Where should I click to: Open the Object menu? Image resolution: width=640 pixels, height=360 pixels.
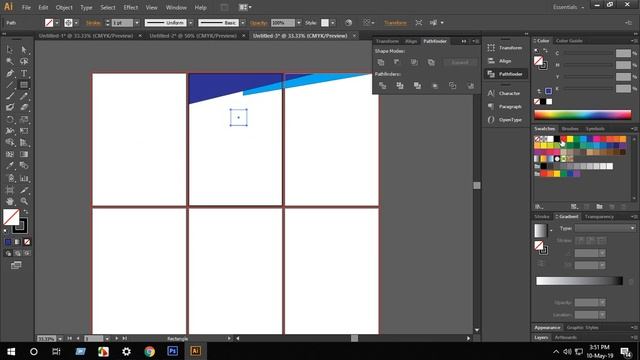[x=64, y=7]
